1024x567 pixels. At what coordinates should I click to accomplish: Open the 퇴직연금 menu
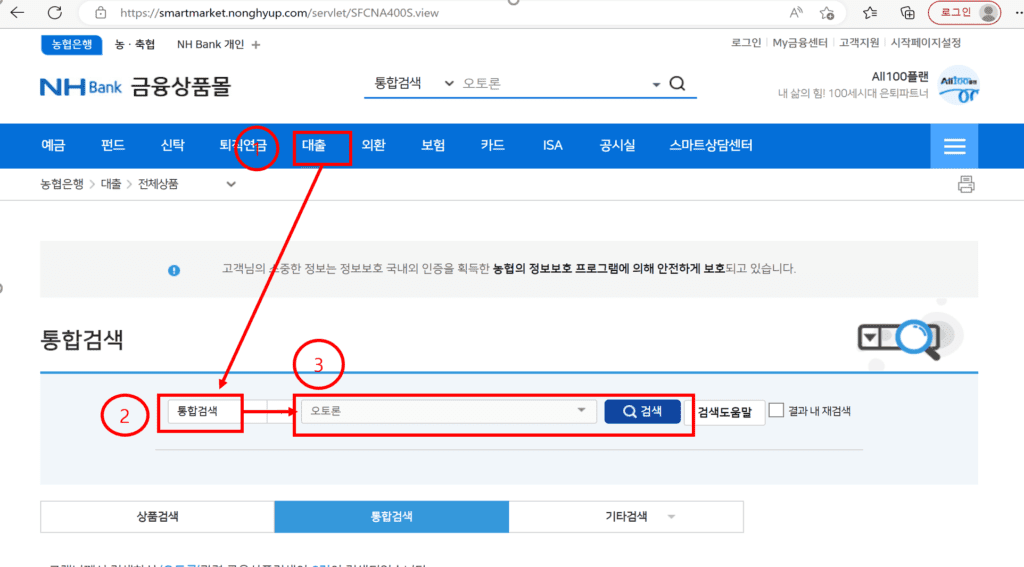tap(243, 145)
